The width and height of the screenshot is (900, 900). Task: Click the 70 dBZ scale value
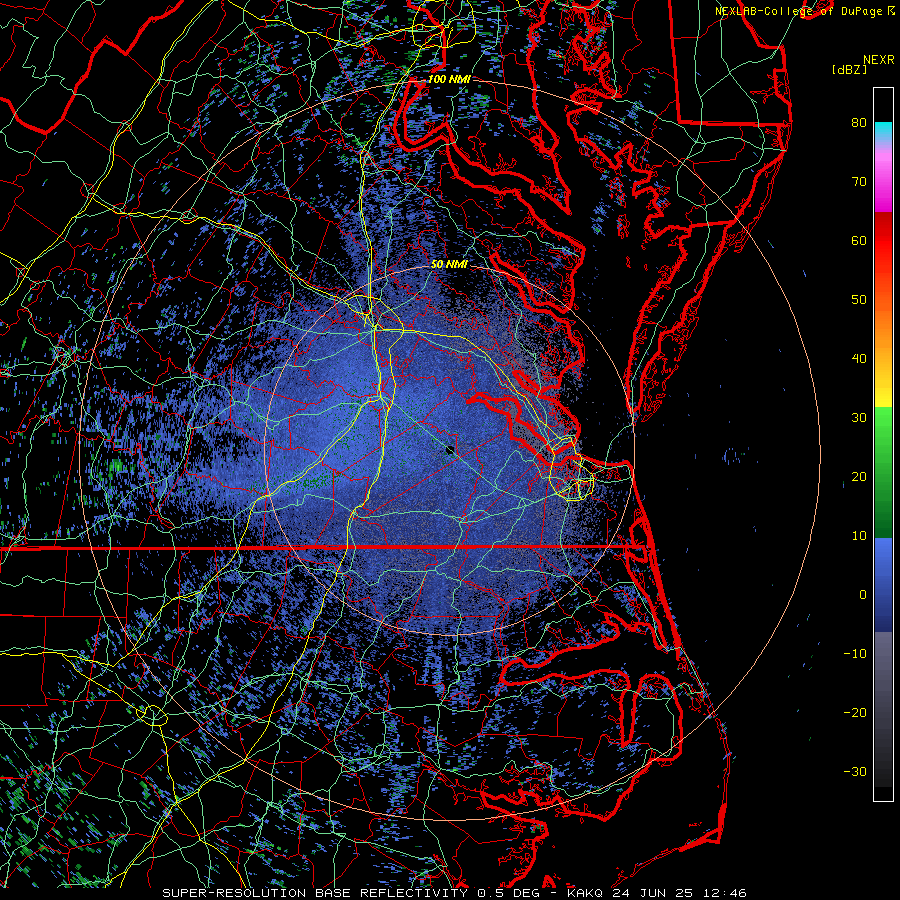pyautogui.click(x=859, y=181)
